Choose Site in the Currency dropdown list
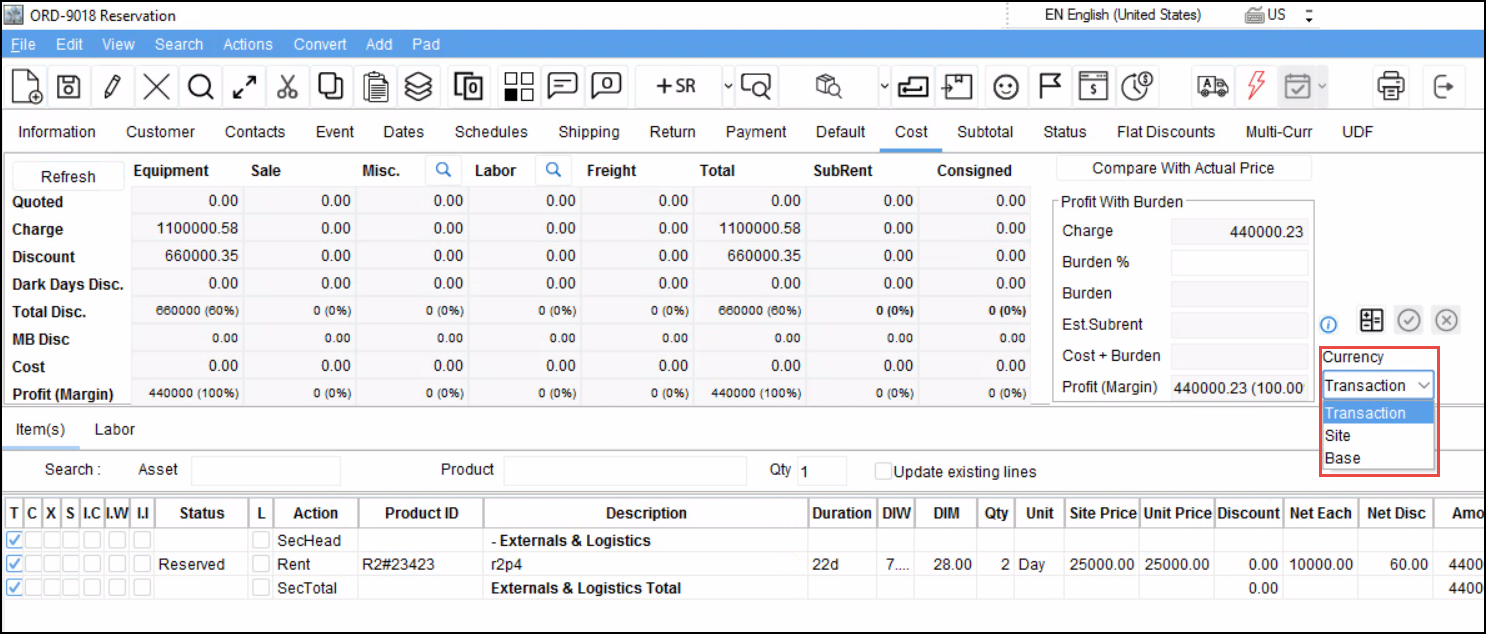Image resolution: width=1486 pixels, height=634 pixels. coord(1378,436)
